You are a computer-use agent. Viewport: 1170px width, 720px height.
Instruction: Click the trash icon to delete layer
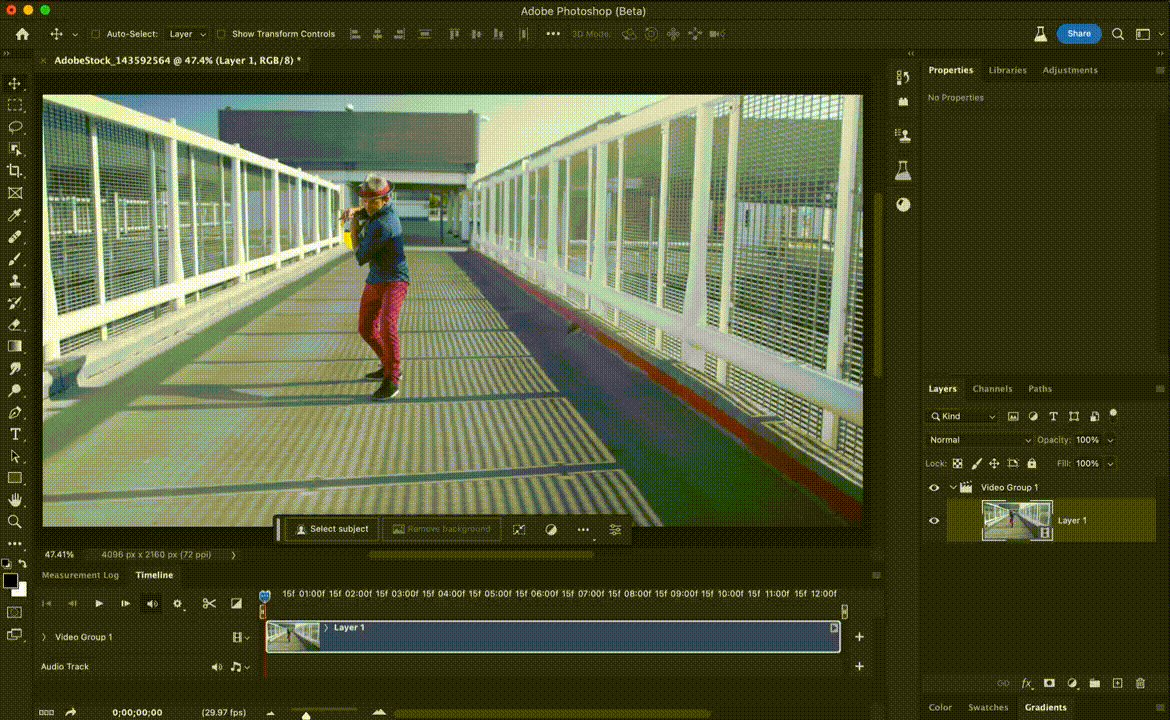[x=1140, y=684]
